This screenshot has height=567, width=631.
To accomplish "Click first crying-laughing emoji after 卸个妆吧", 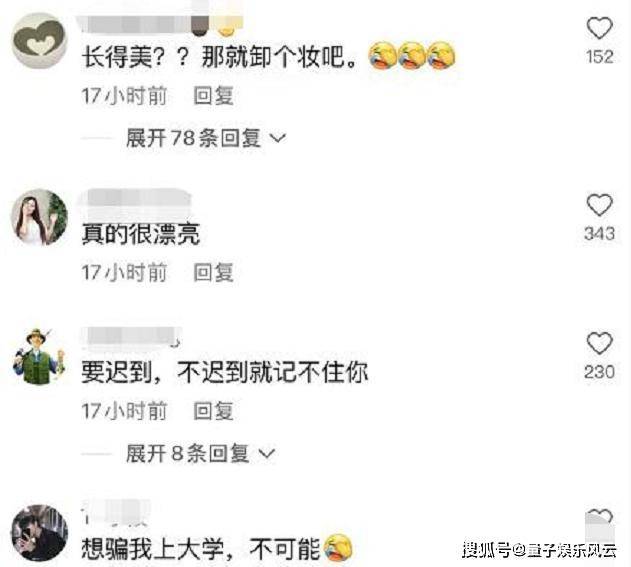I will (x=382, y=56).
